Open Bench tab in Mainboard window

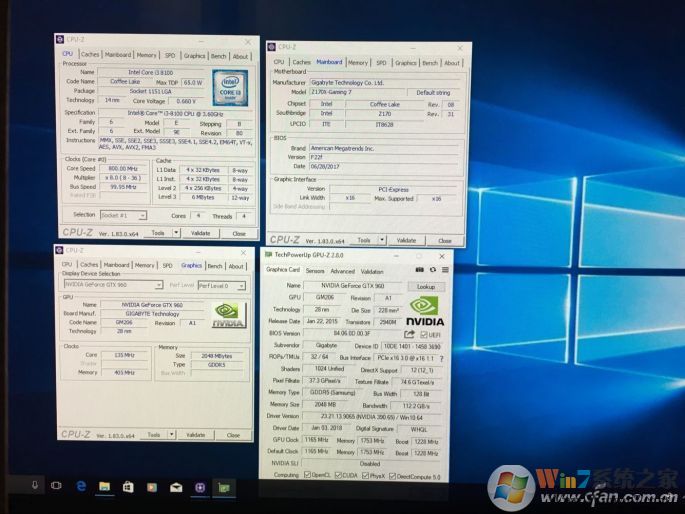coord(430,63)
